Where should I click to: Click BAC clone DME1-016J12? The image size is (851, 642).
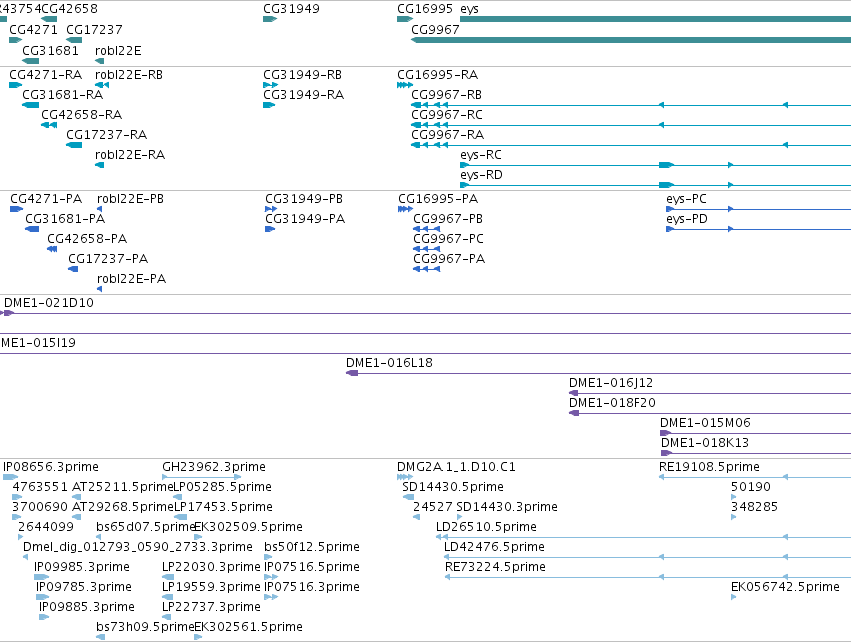(611, 383)
